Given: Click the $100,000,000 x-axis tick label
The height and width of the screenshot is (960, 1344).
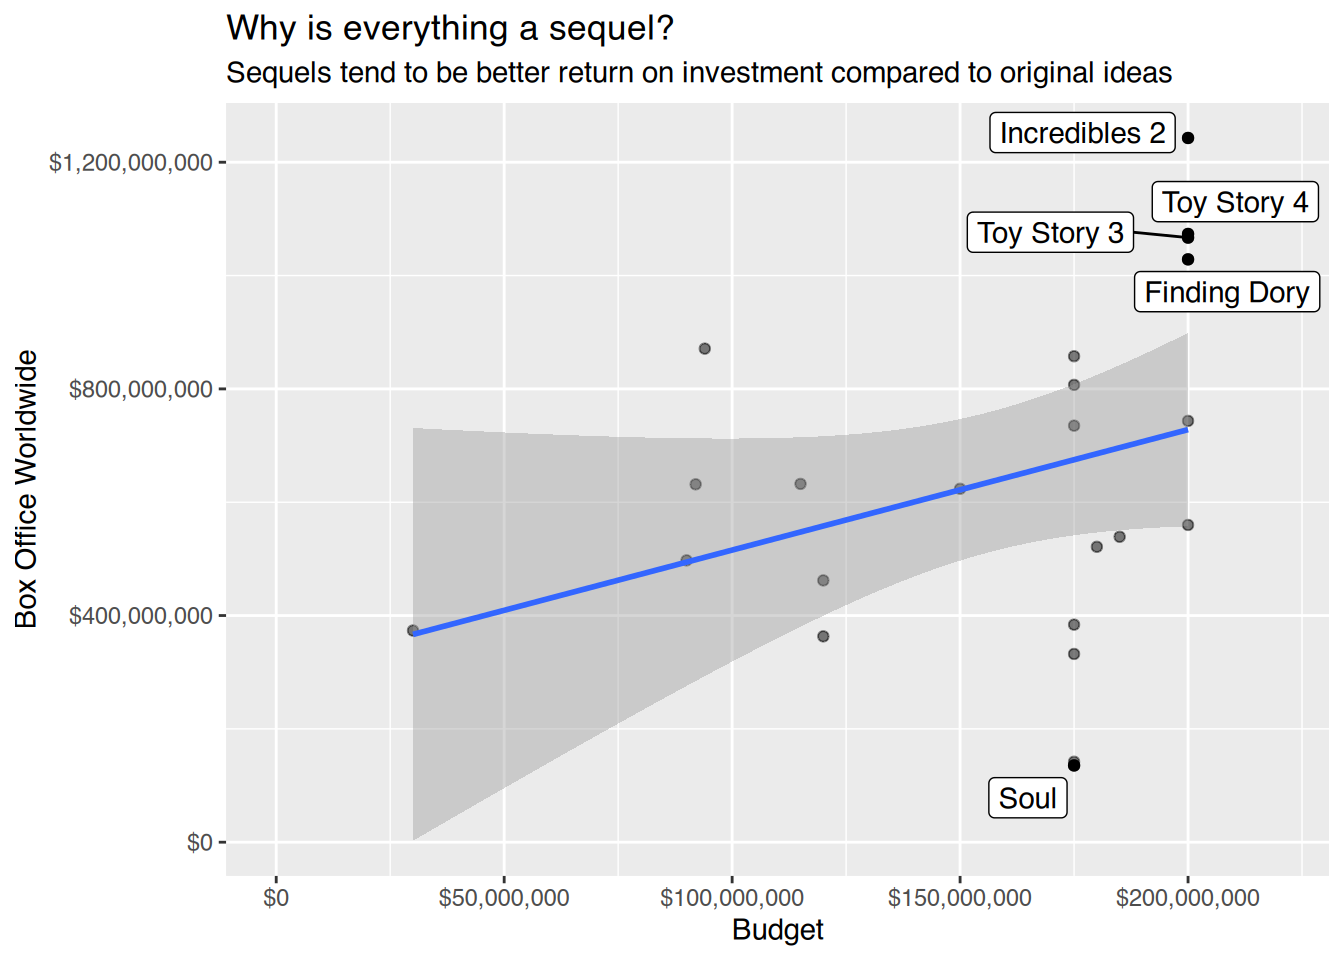Looking at the screenshot, I should coord(732,898).
